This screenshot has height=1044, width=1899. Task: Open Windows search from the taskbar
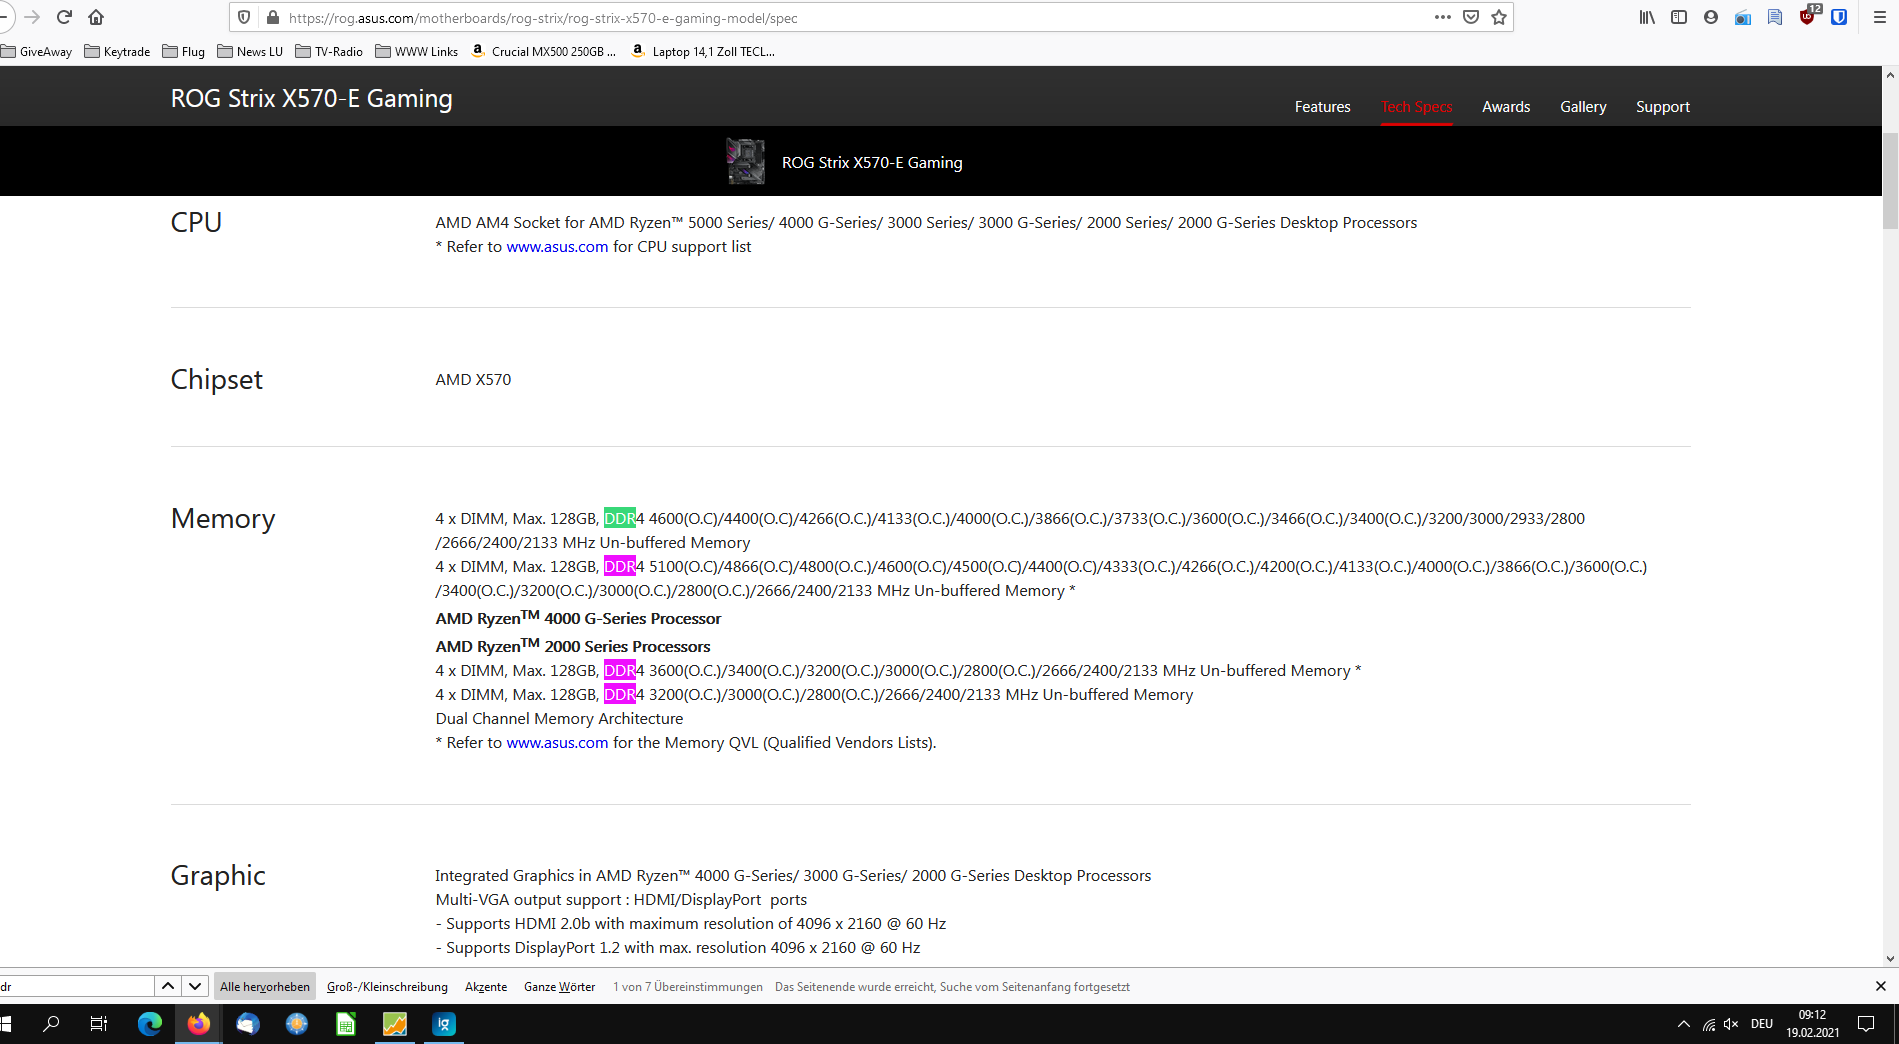click(x=51, y=1024)
